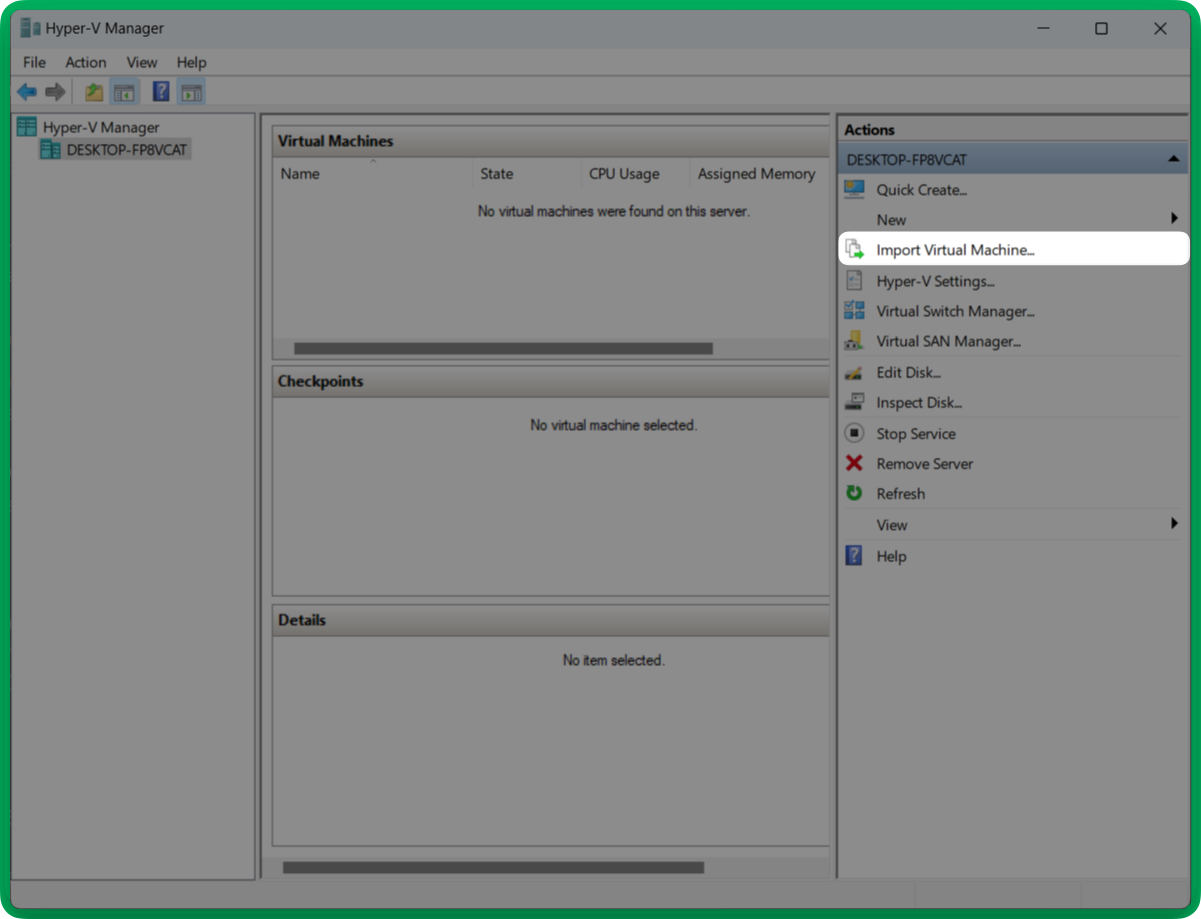The height and width of the screenshot is (919, 1201).
Task: Select Hyper-V Manager tree root label
Action: pyautogui.click(x=101, y=127)
